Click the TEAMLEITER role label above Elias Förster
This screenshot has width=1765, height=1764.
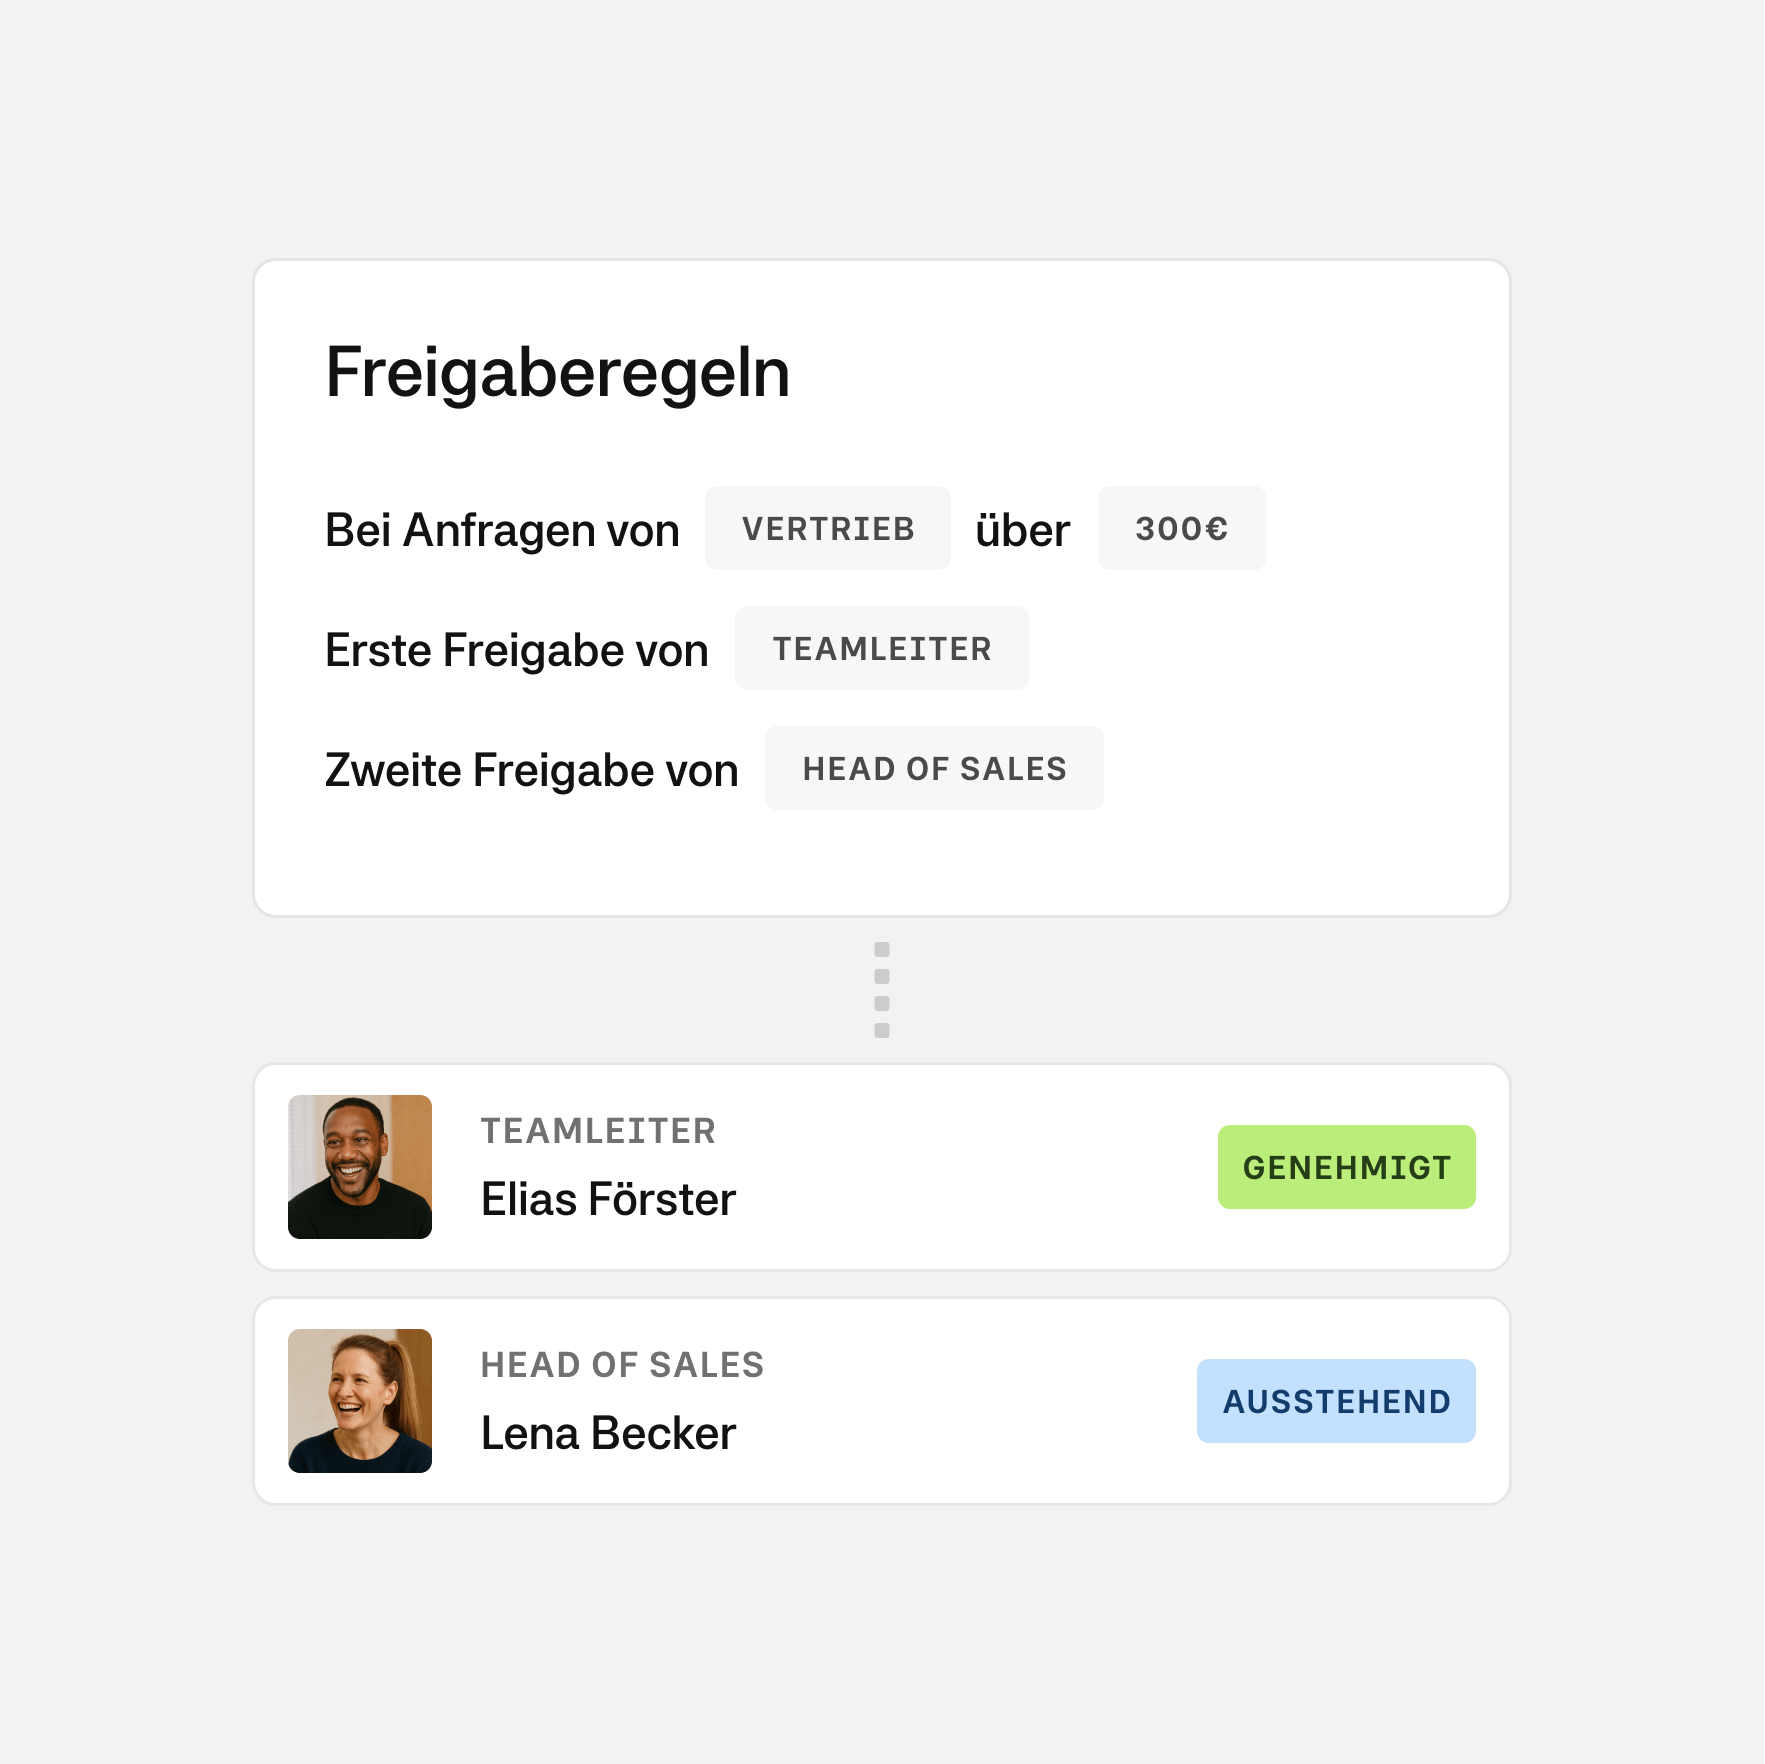tap(598, 1131)
